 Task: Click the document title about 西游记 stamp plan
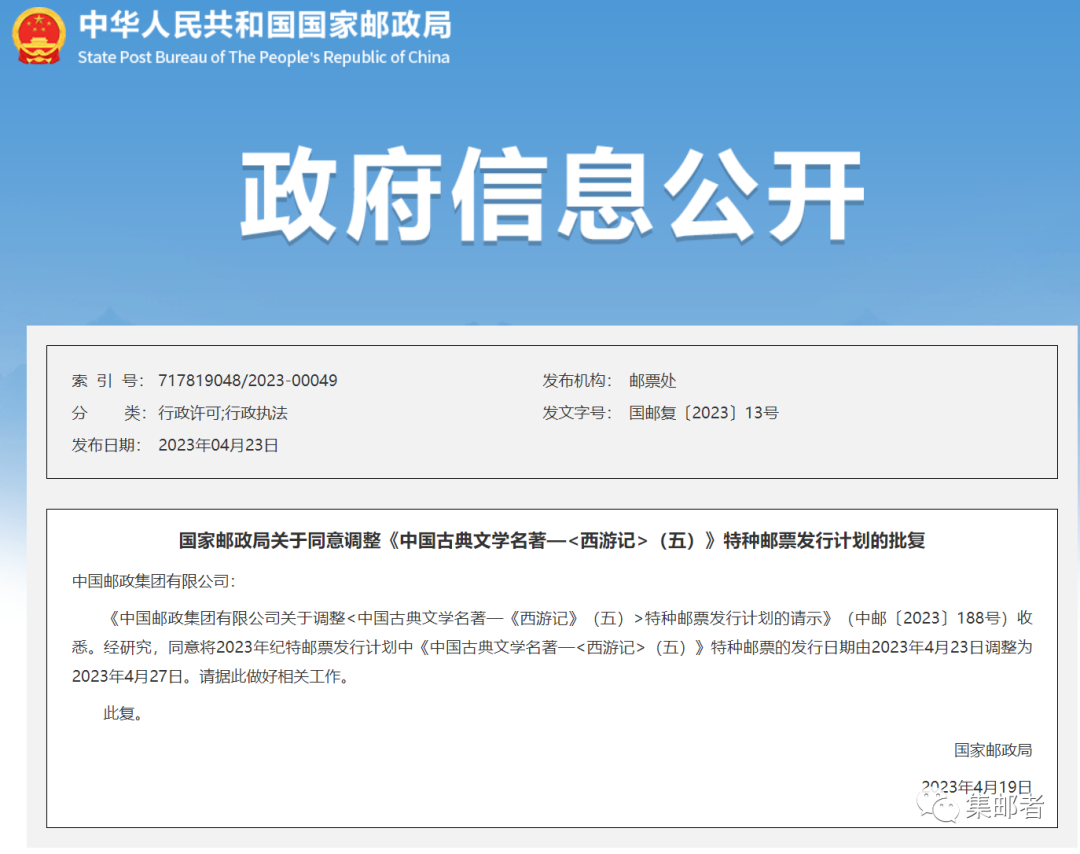click(x=552, y=541)
